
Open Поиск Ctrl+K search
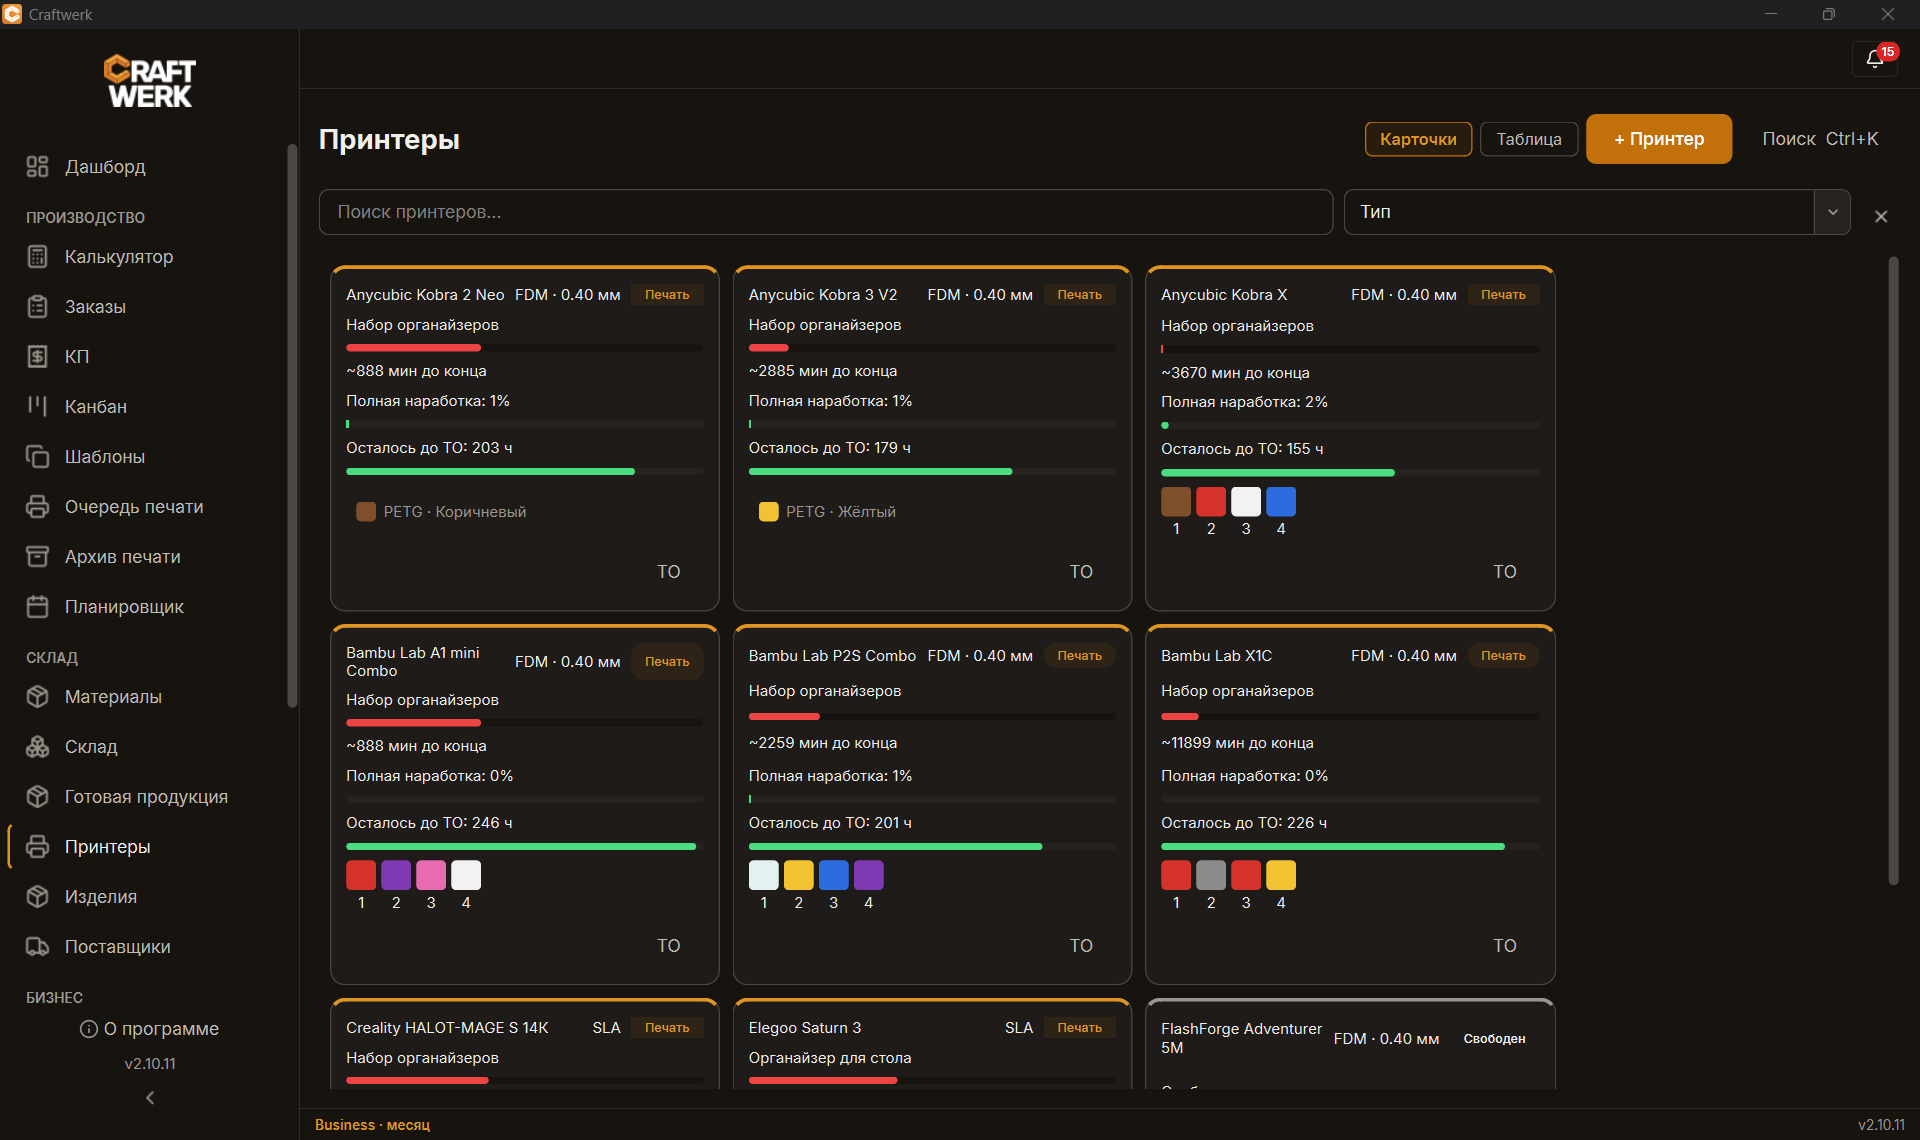click(x=1820, y=139)
